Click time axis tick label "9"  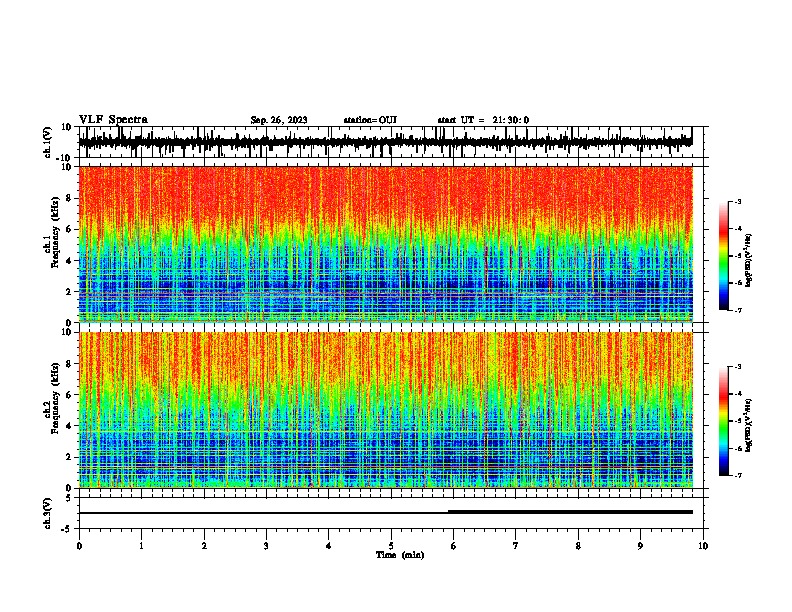[640, 545]
